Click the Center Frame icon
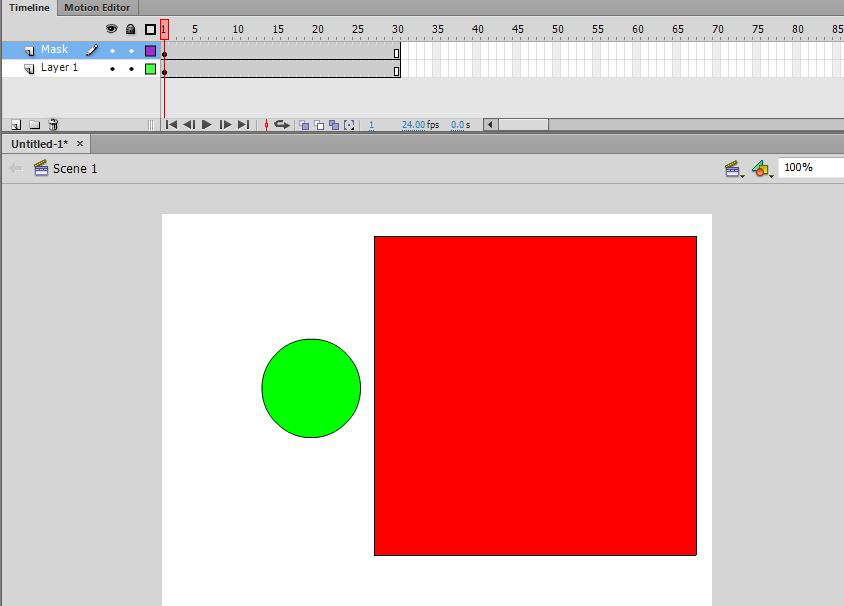Screen dimensions: 844x606 tap(266, 125)
